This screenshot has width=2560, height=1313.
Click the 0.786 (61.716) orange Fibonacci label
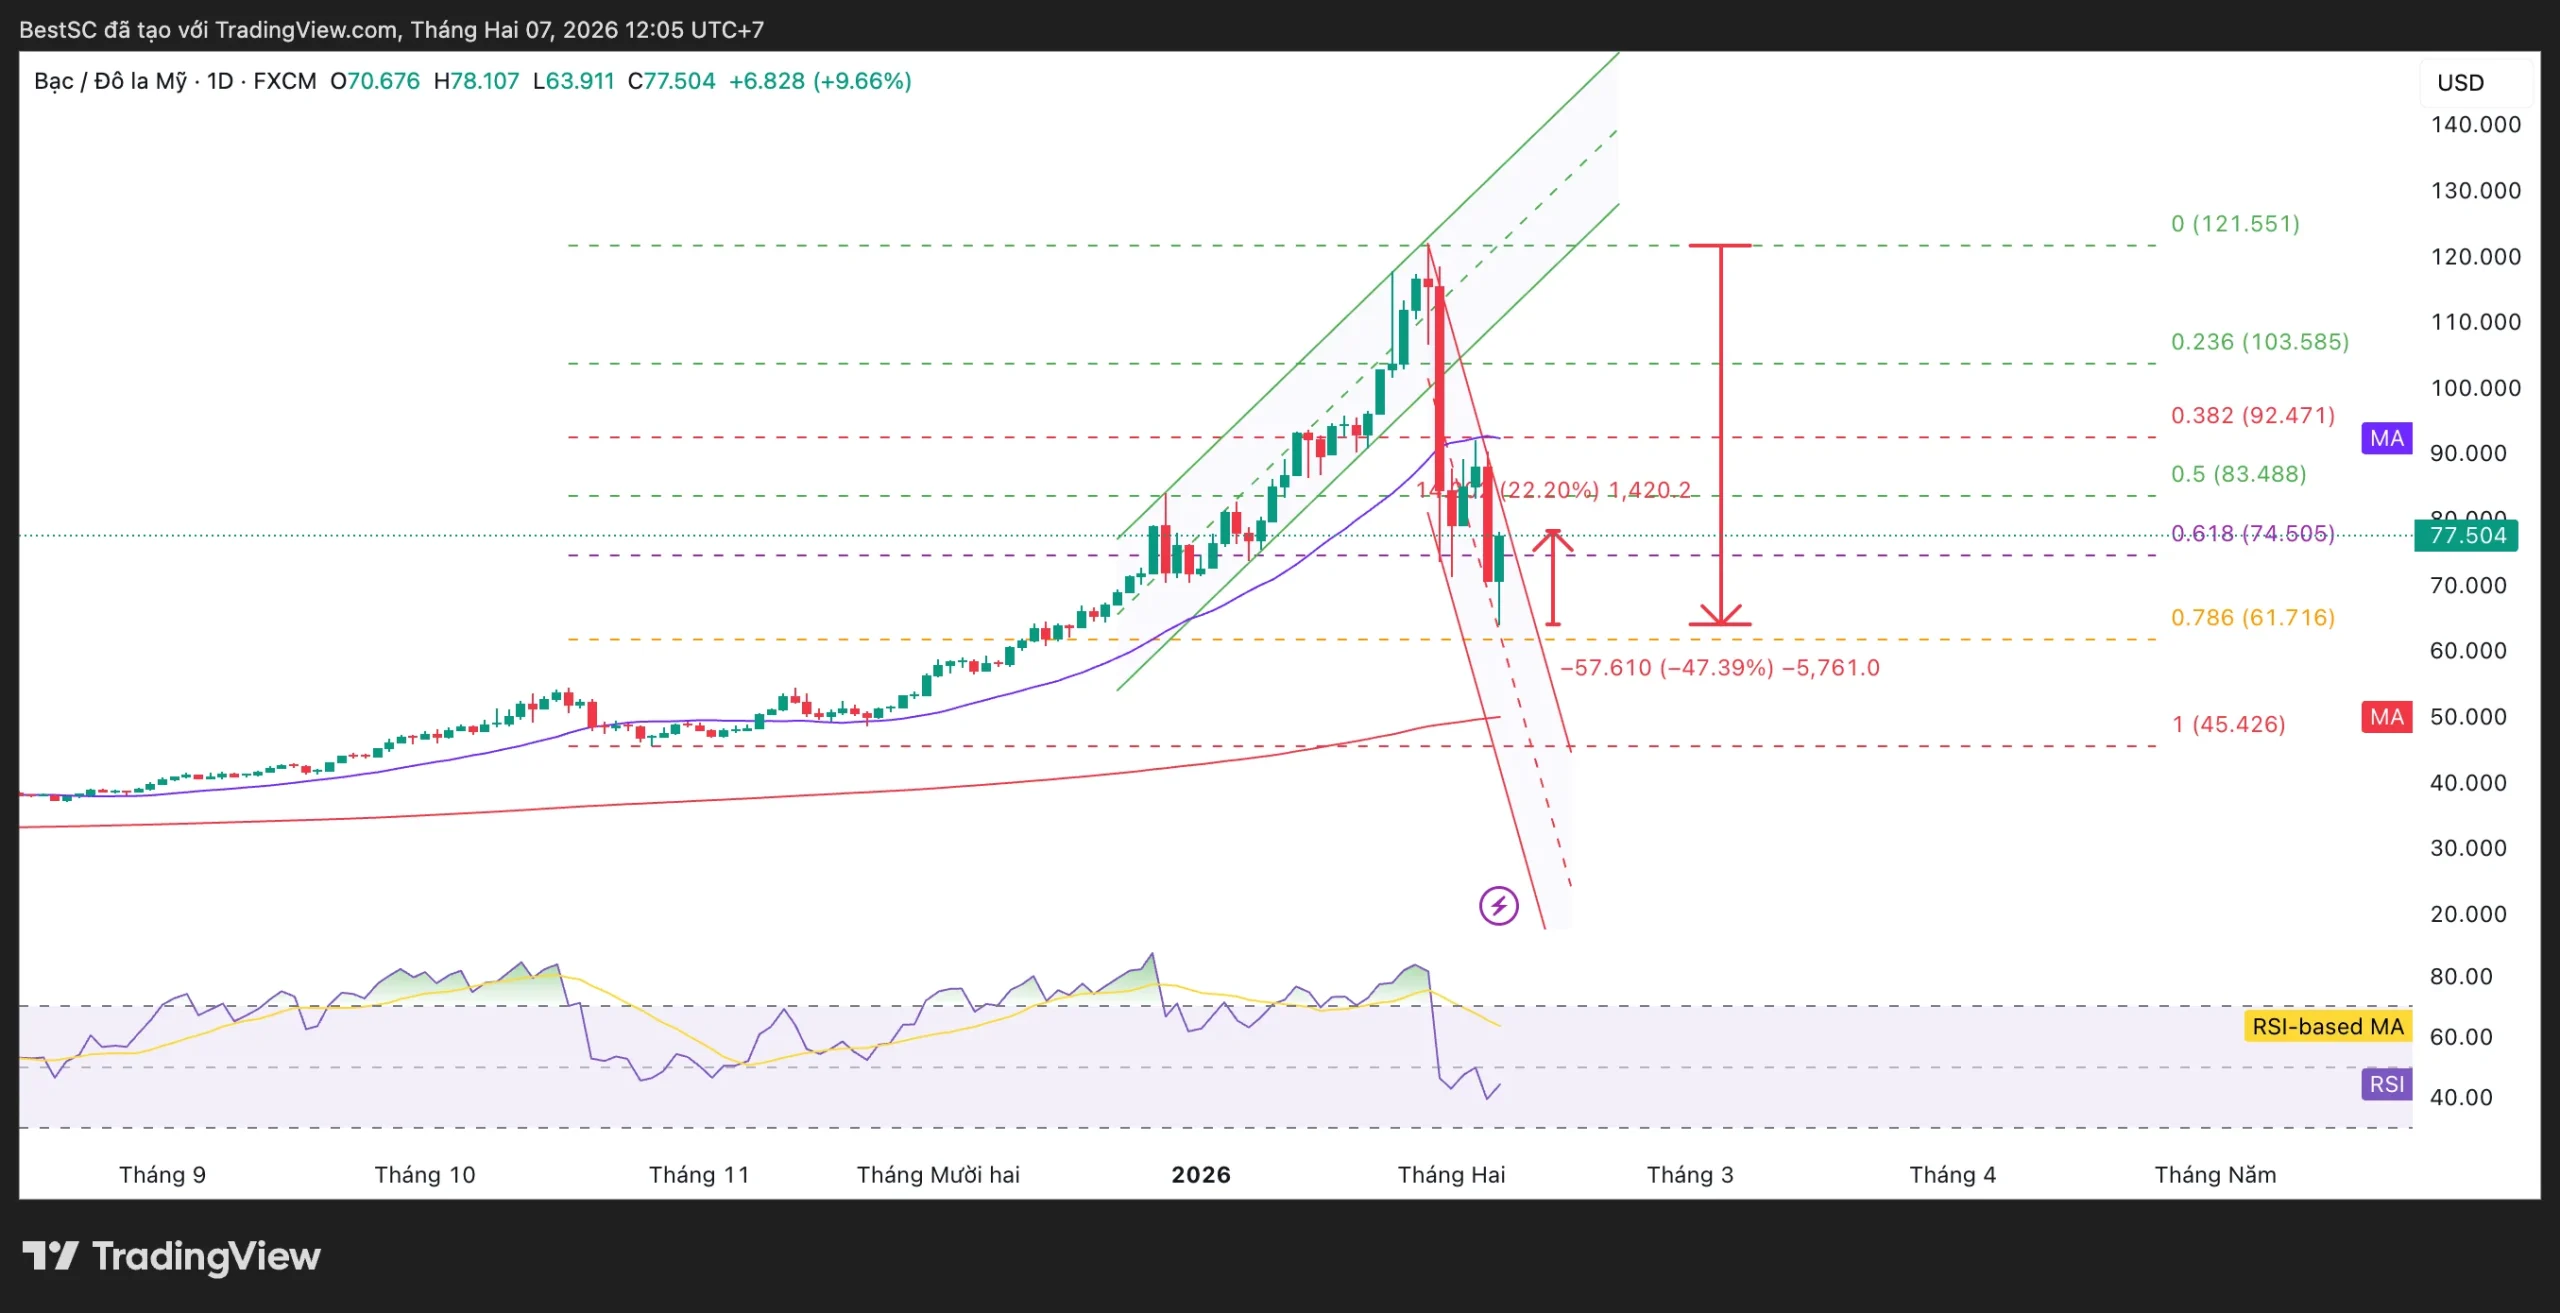coord(2252,618)
